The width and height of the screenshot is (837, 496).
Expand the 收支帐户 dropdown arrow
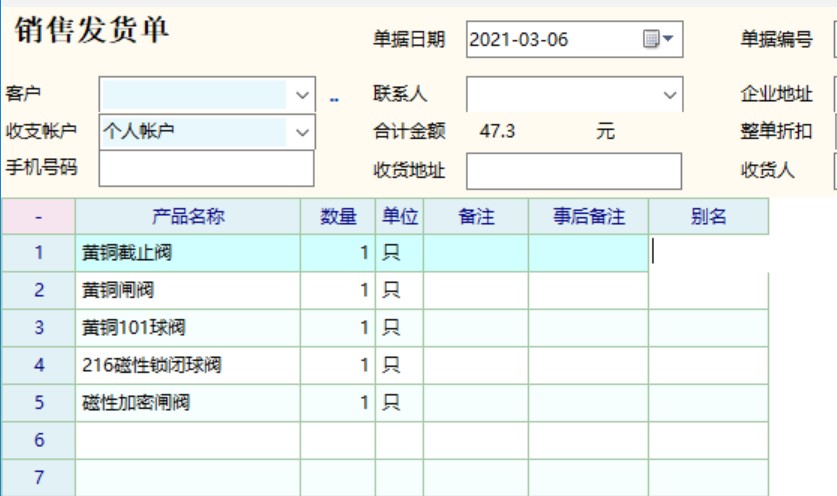(303, 131)
